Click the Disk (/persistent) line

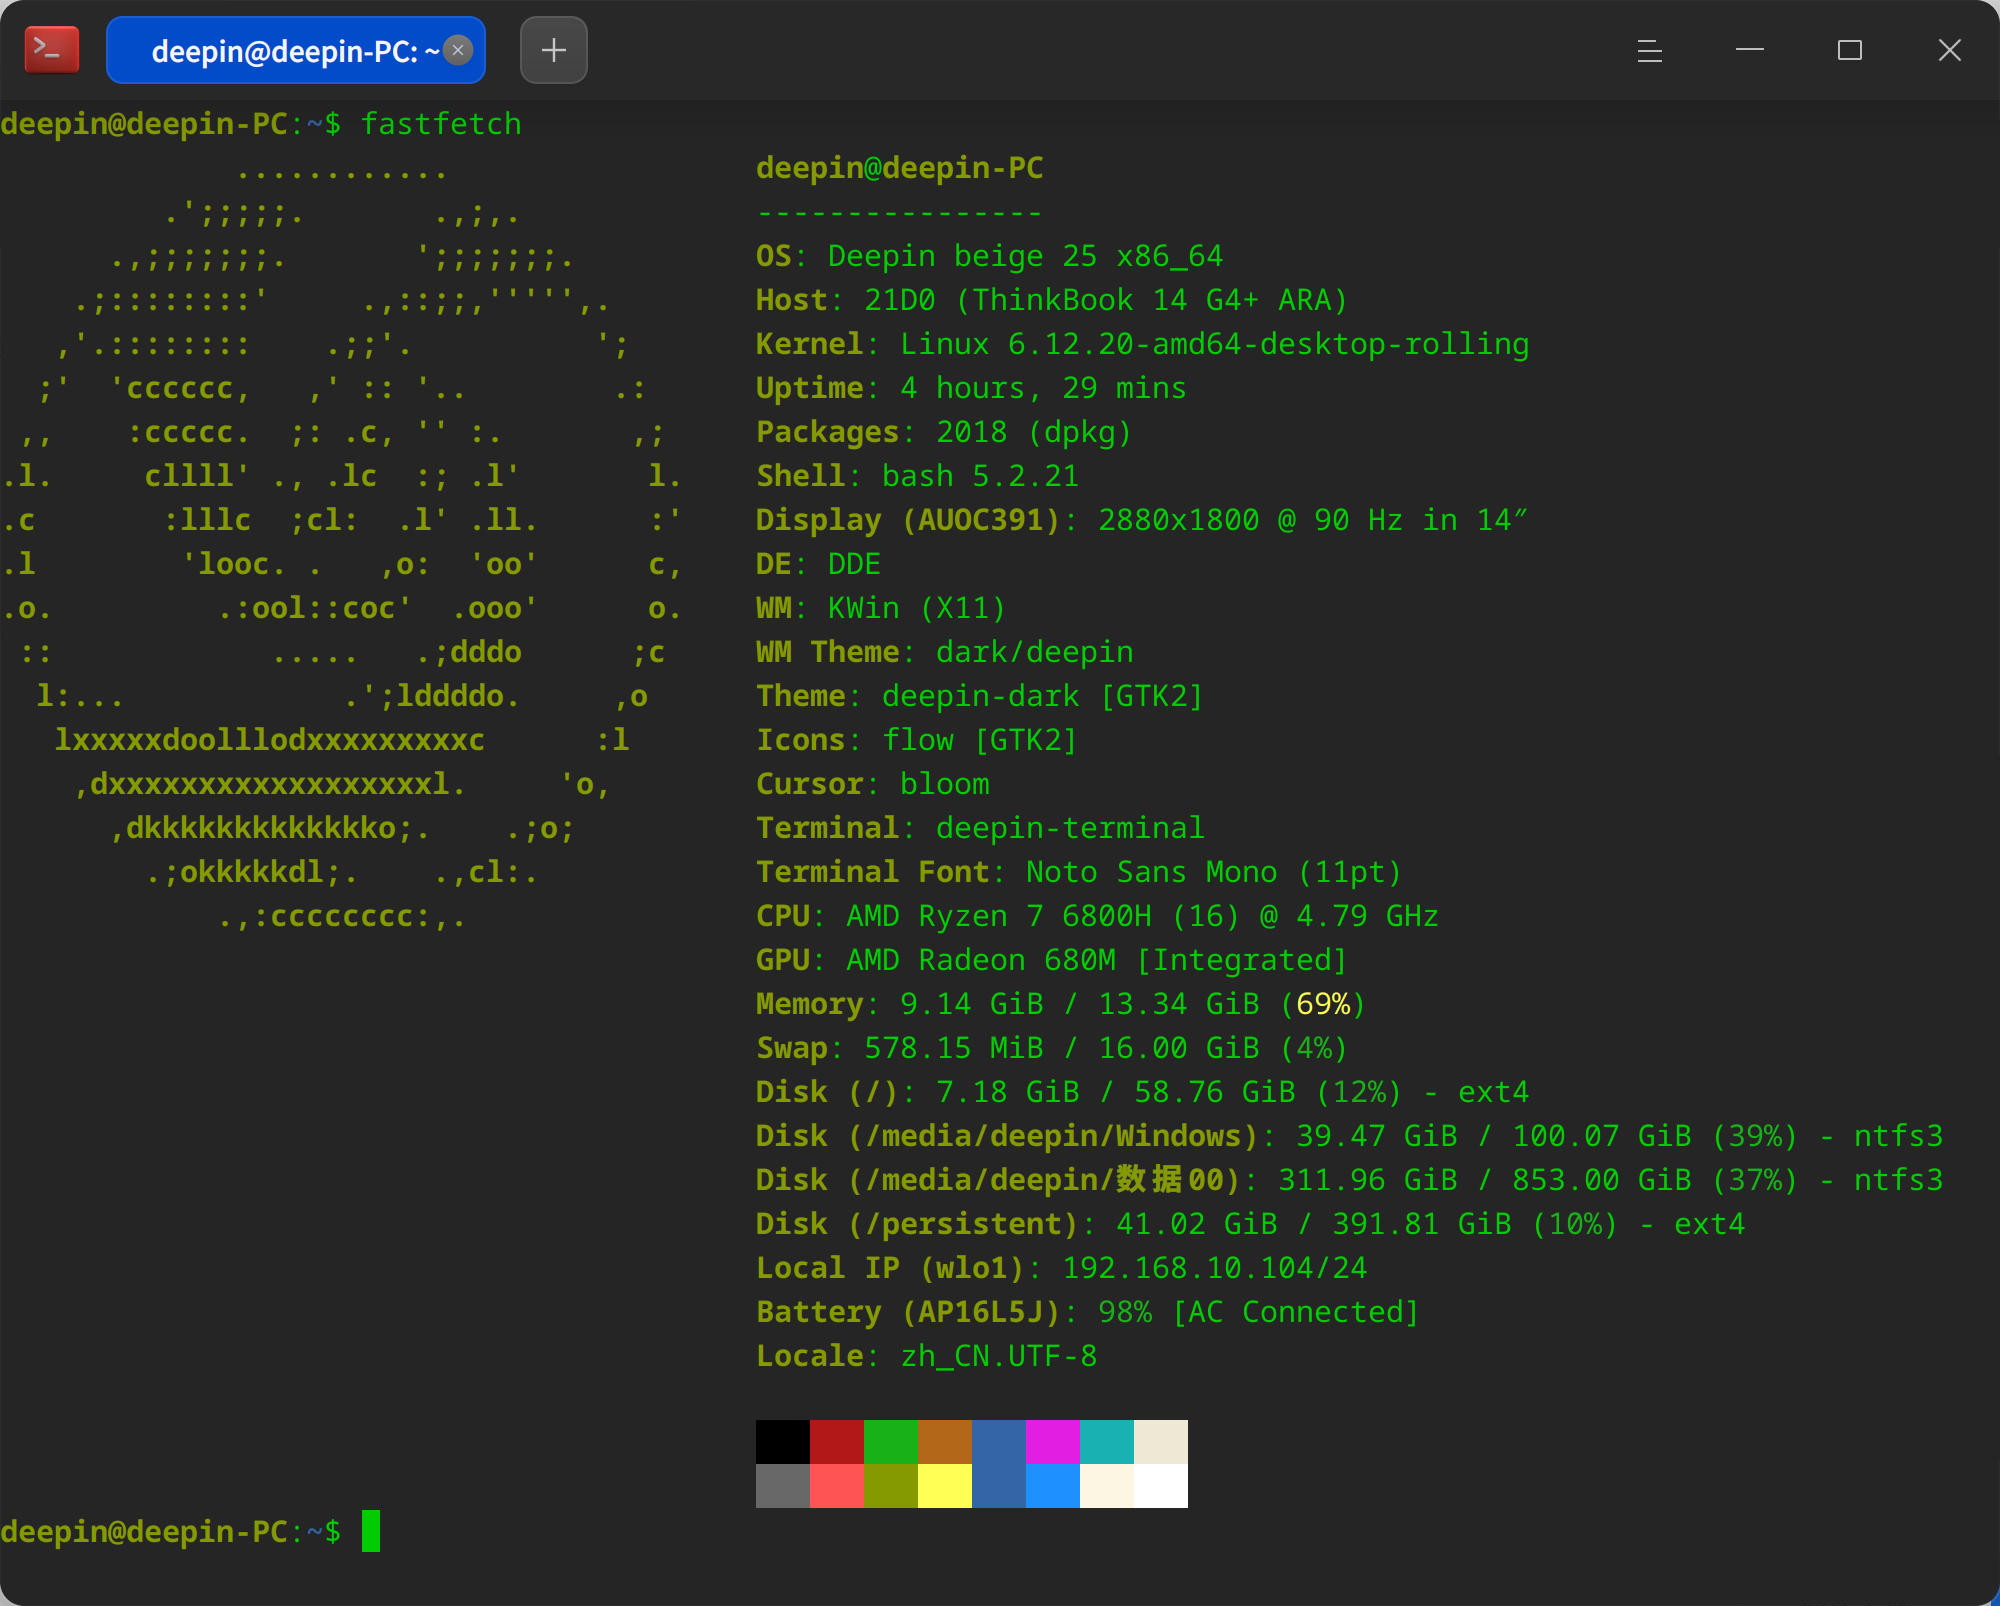coord(1251,1224)
